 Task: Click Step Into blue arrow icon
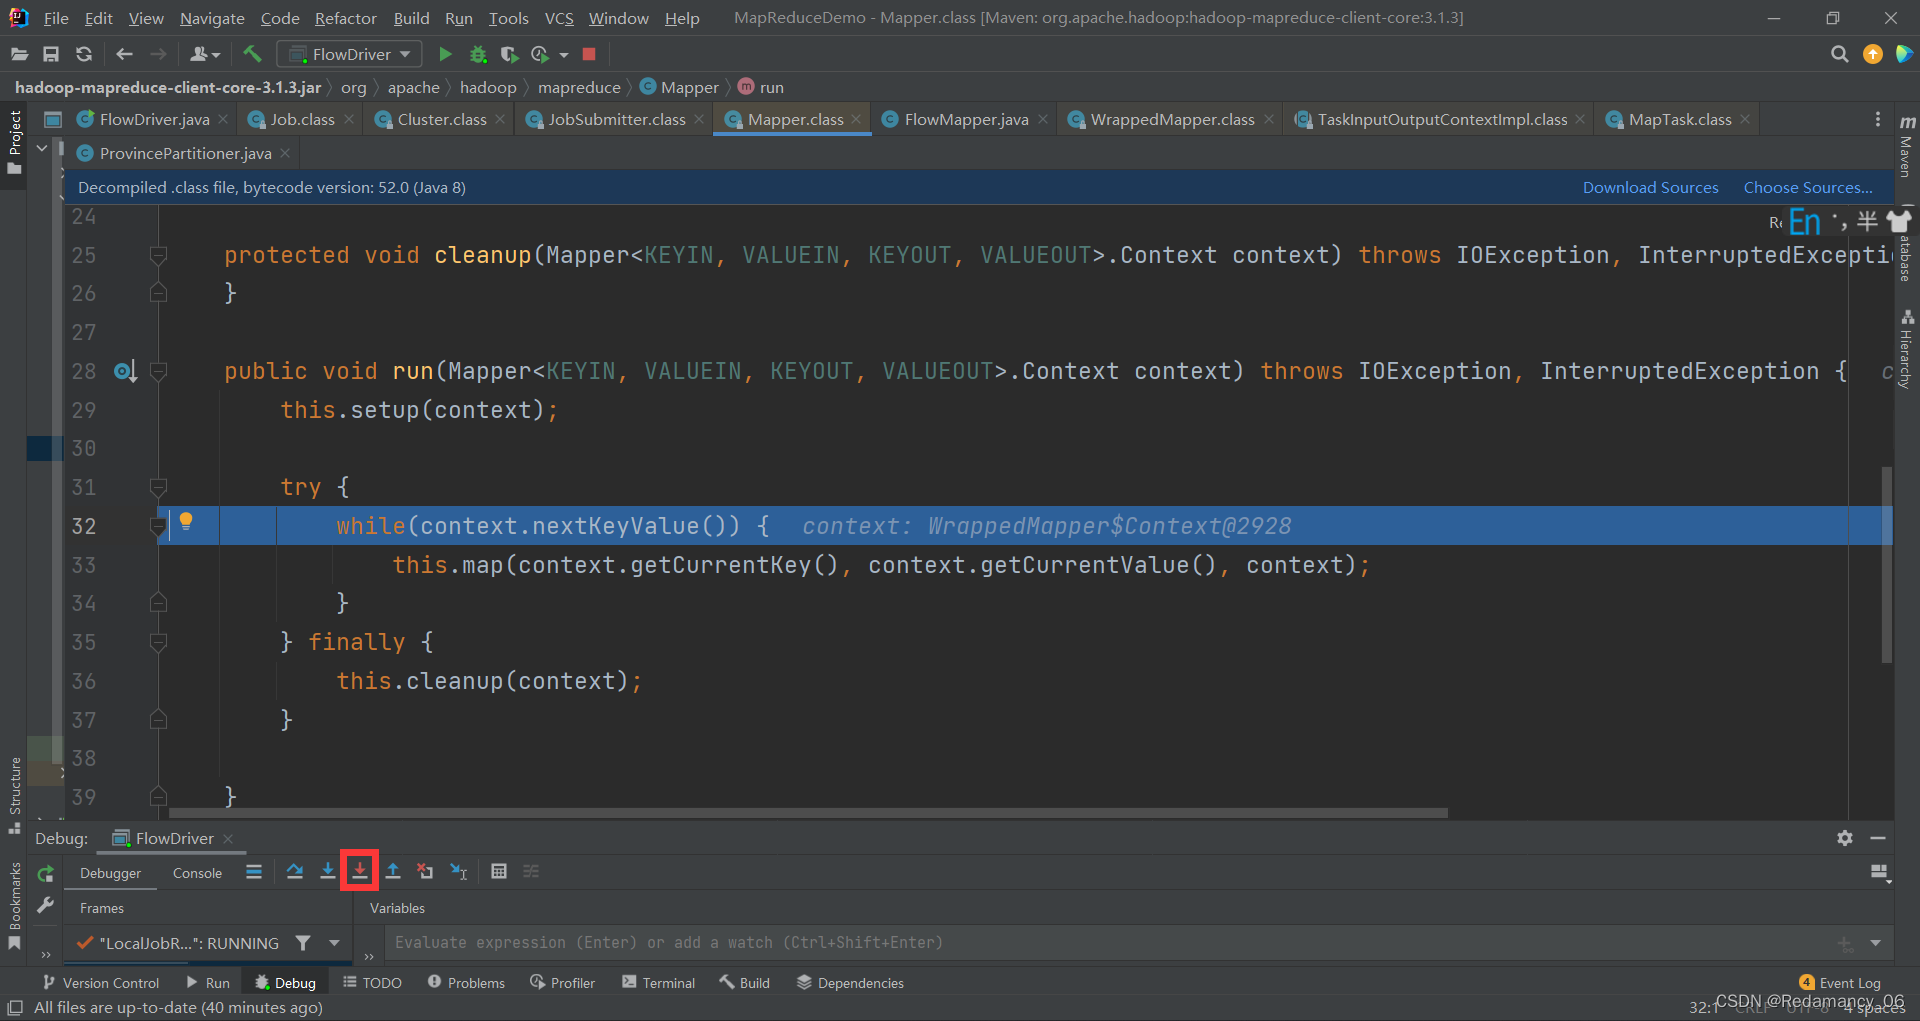click(x=327, y=871)
